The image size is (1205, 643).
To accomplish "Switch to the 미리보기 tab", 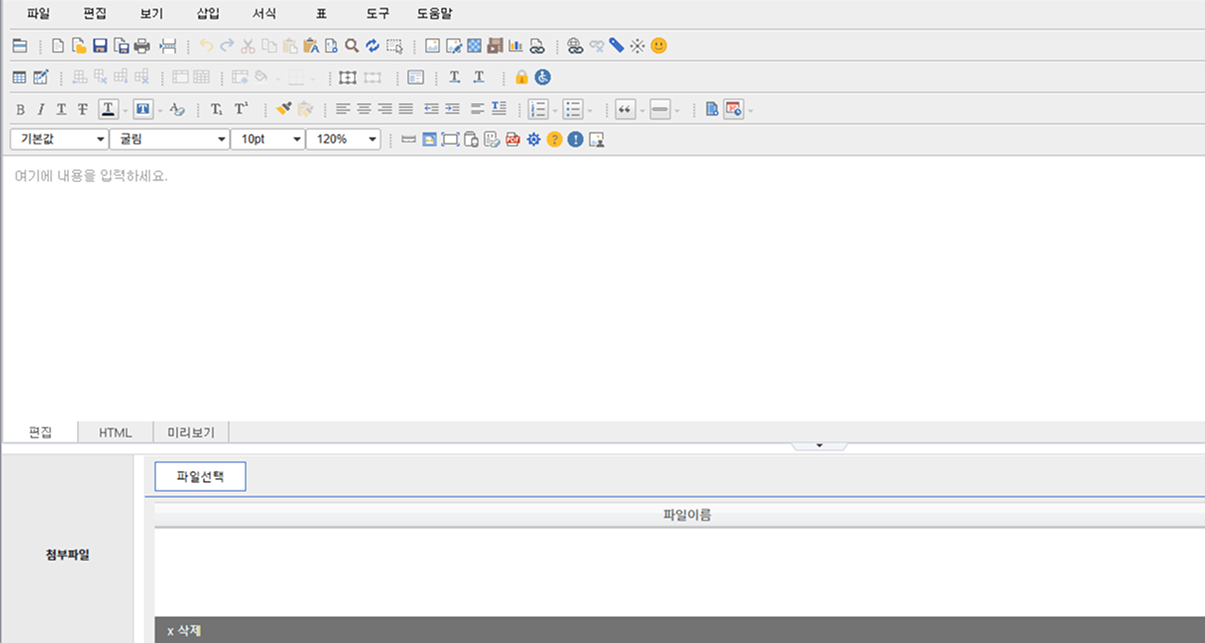I will coord(191,432).
